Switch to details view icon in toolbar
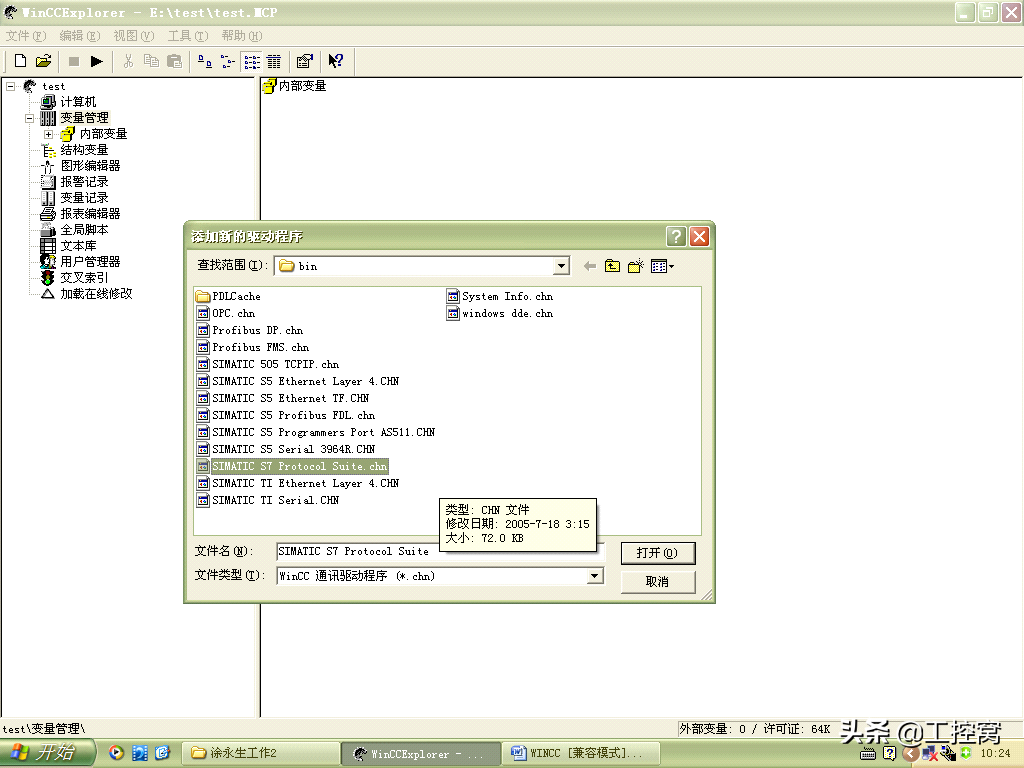 [273, 61]
